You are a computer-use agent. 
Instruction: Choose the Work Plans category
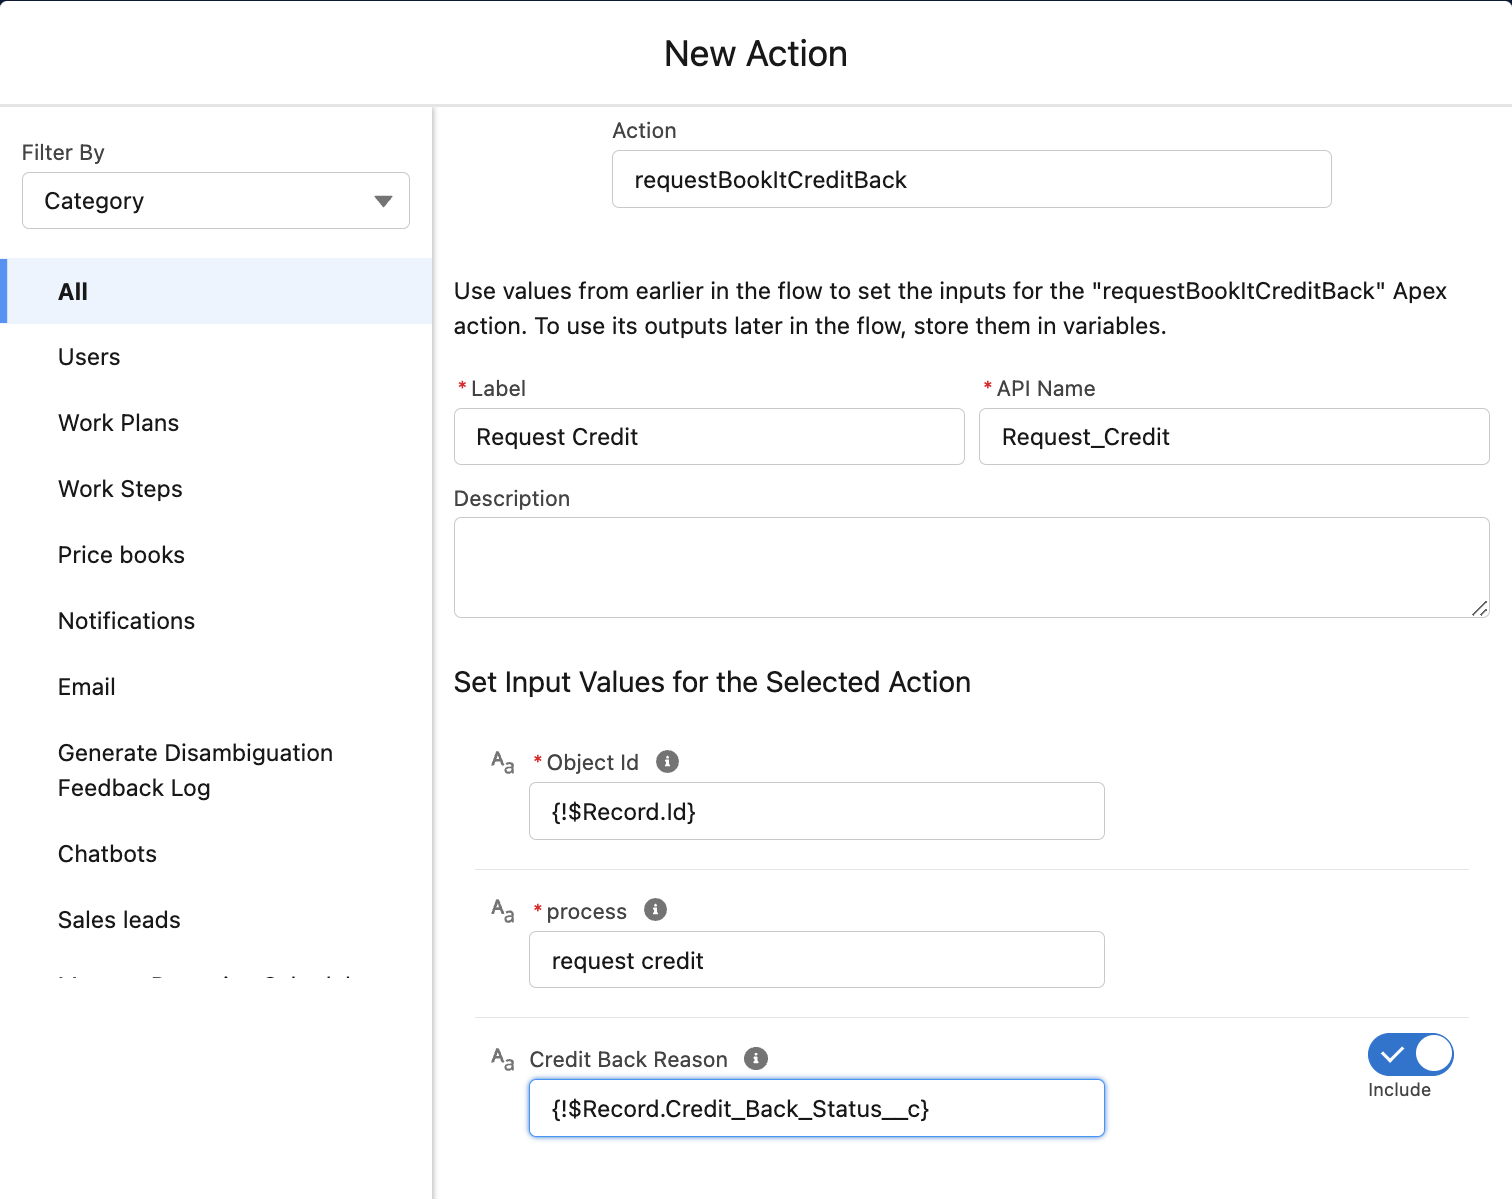pyautogui.click(x=118, y=423)
